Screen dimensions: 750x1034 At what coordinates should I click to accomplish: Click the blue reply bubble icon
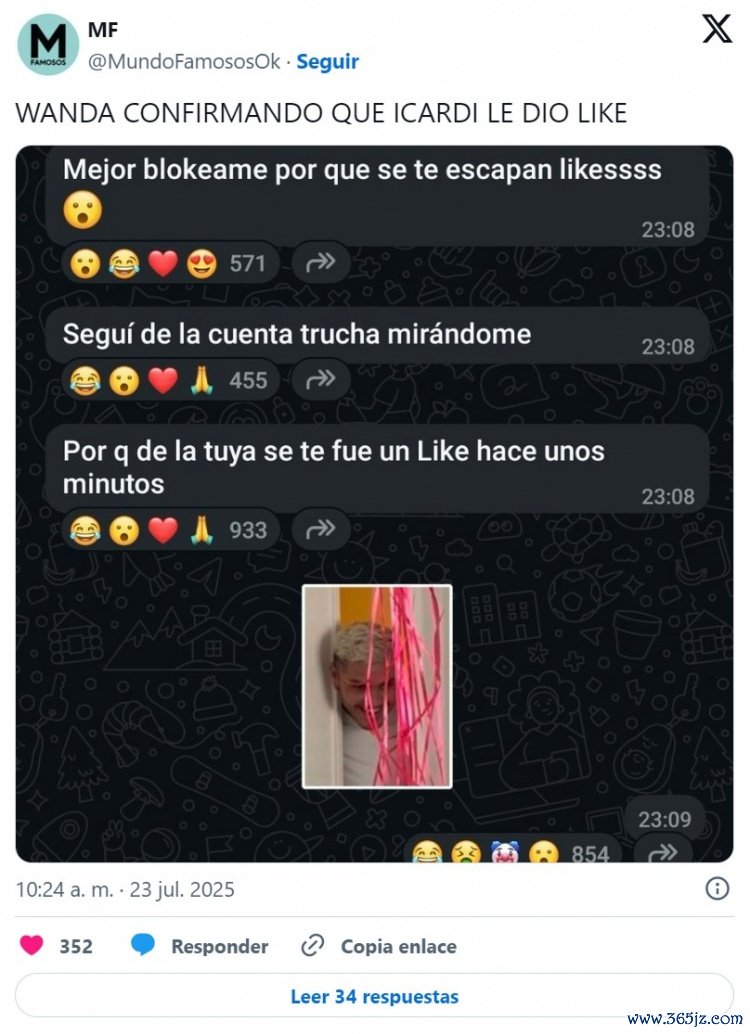pyautogui.click(x=142, y=945)
